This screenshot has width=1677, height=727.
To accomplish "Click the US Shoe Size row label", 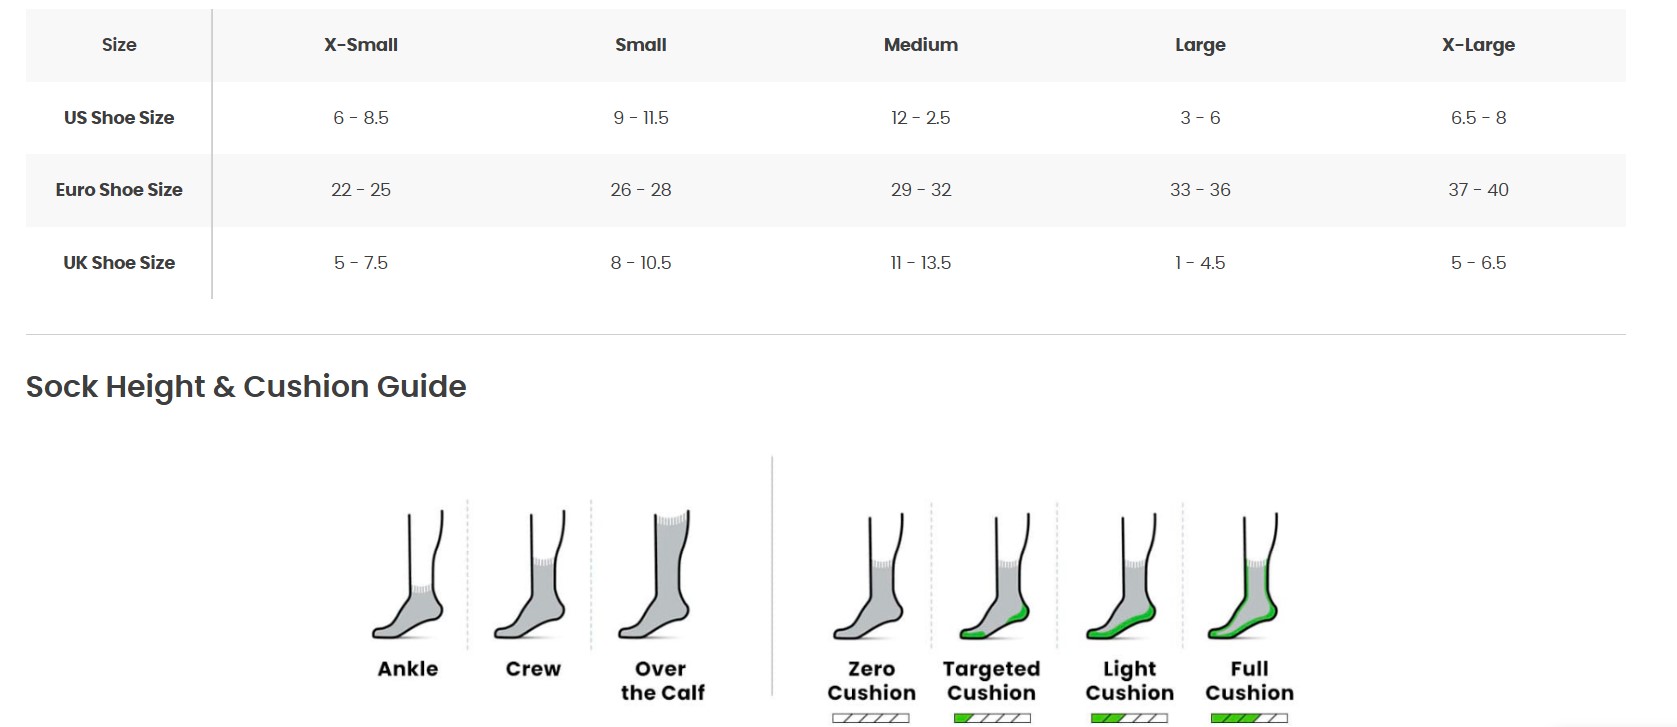I will tap(119, 118).
